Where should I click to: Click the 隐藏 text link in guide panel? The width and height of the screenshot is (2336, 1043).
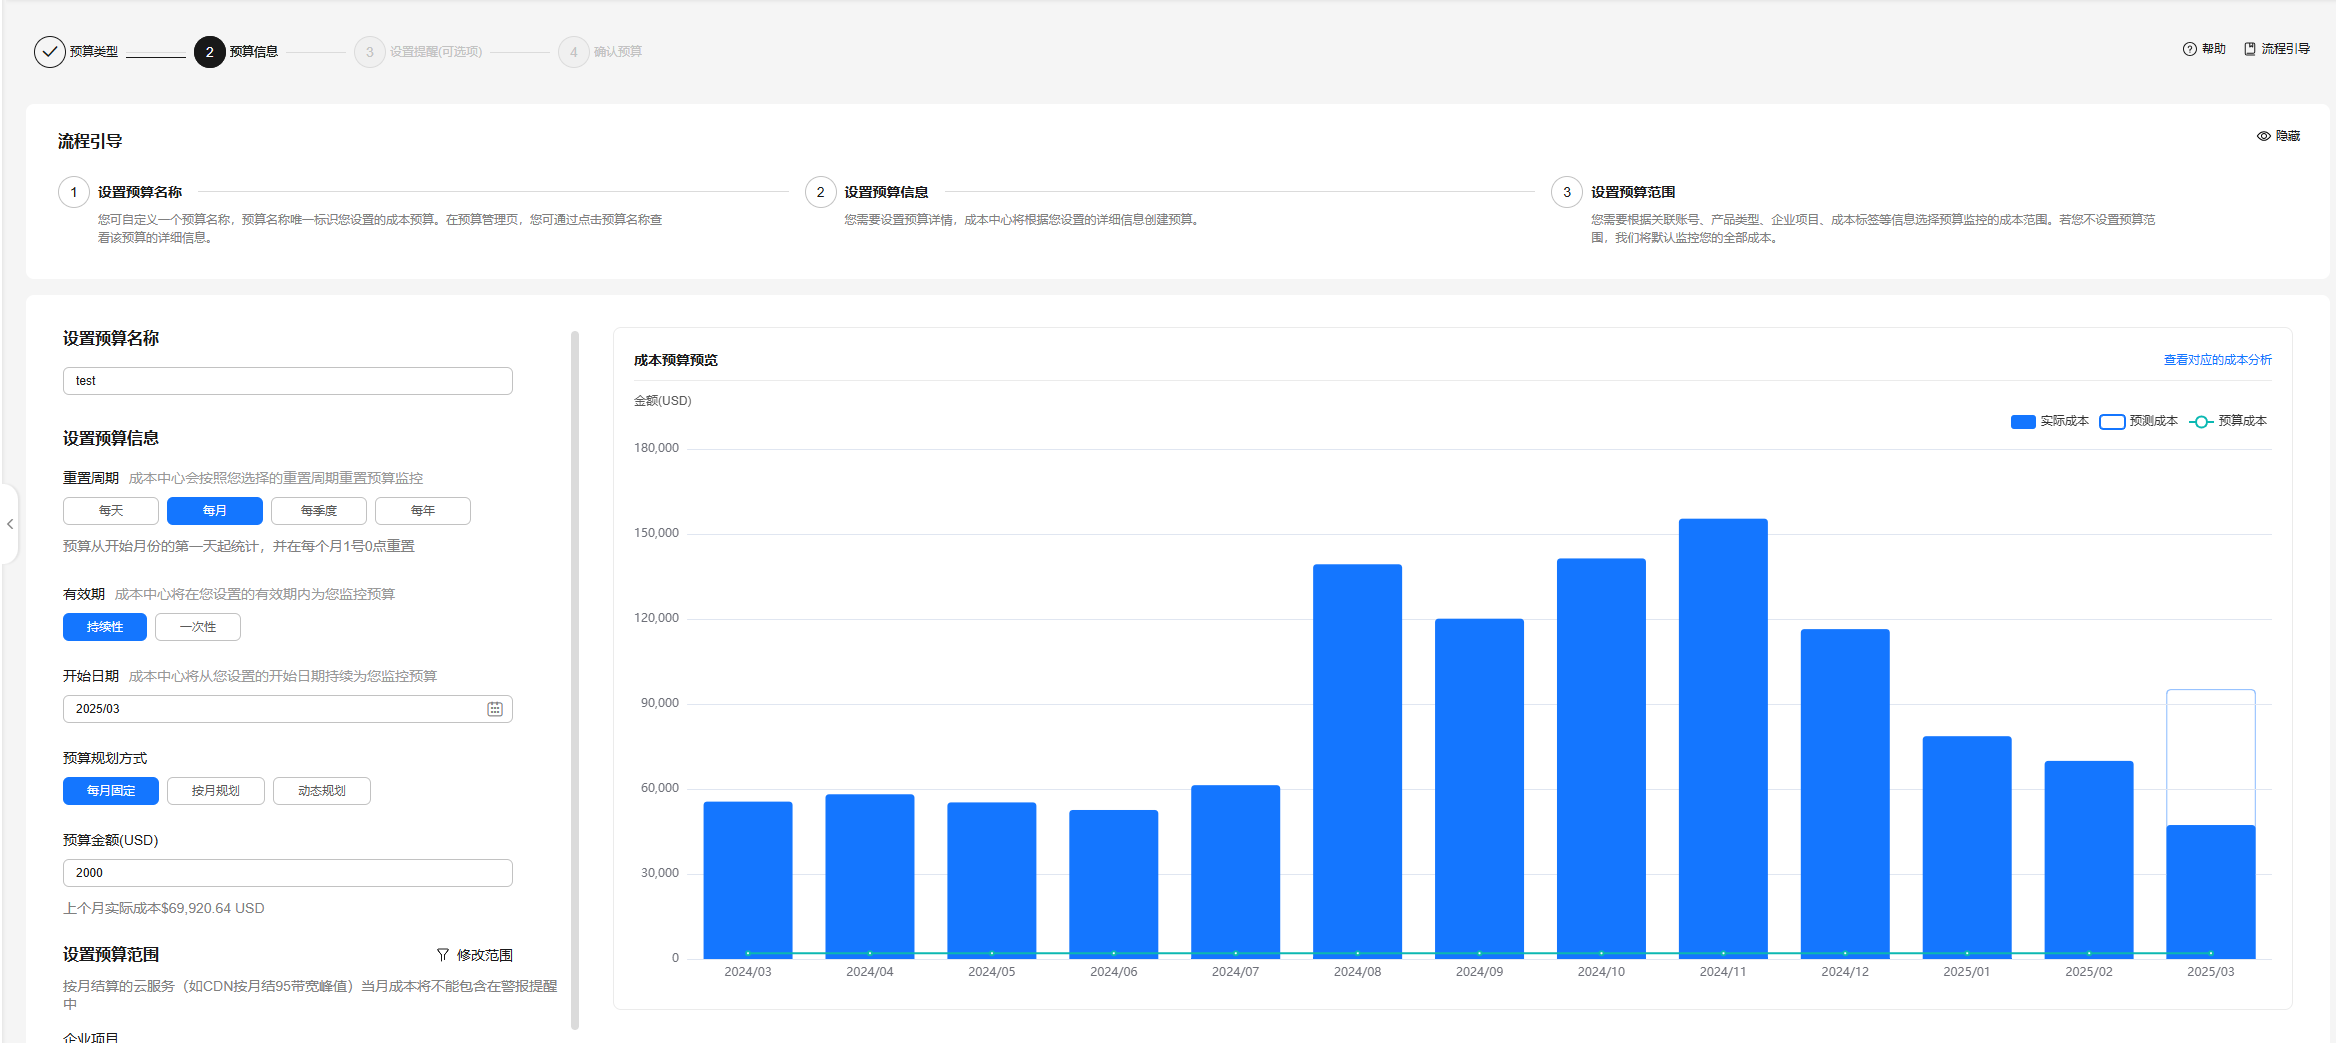[x=2288, y=136]
